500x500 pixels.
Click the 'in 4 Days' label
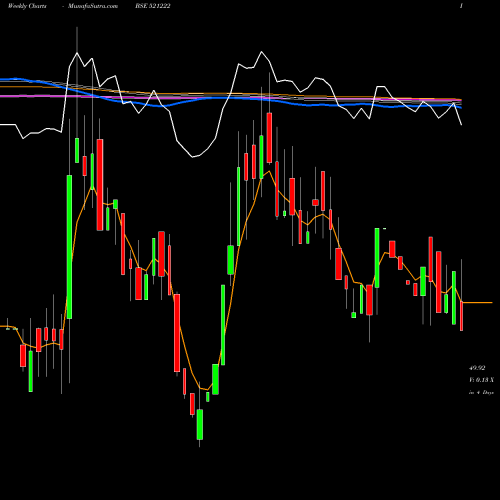[x=481, y=393]
